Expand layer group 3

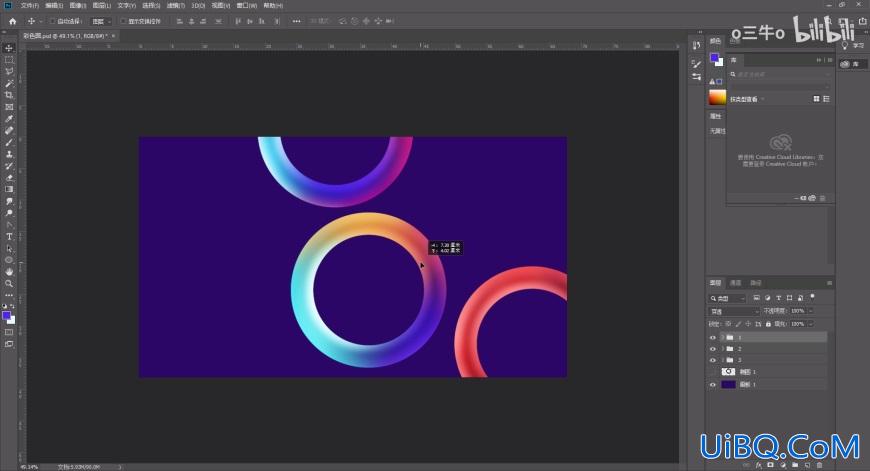[723, 360]
